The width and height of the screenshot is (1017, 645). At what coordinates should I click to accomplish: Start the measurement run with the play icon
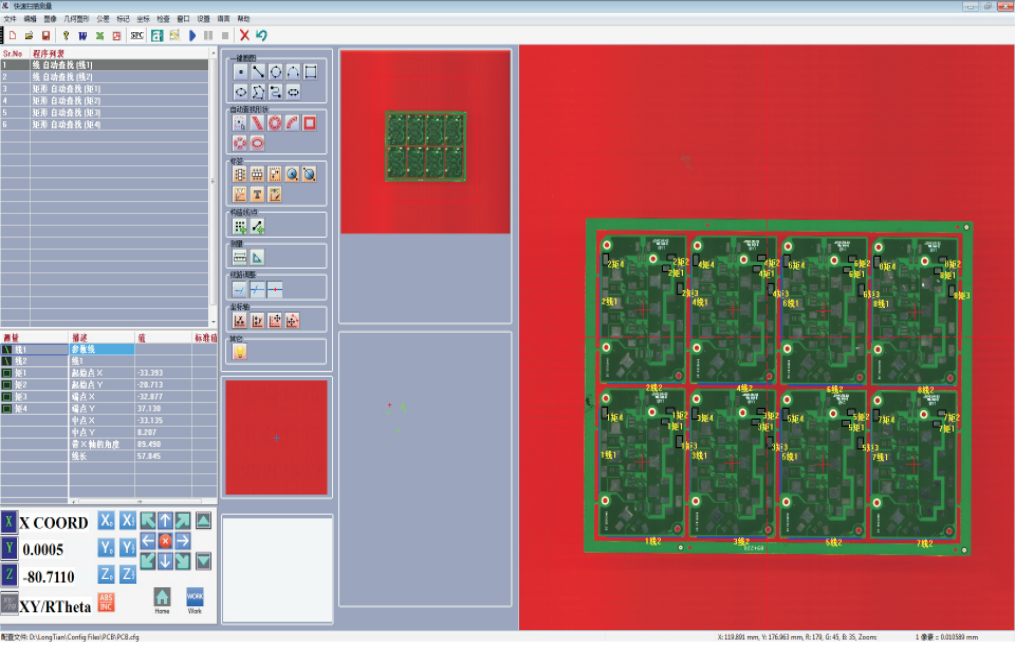[x=191, y=35]
